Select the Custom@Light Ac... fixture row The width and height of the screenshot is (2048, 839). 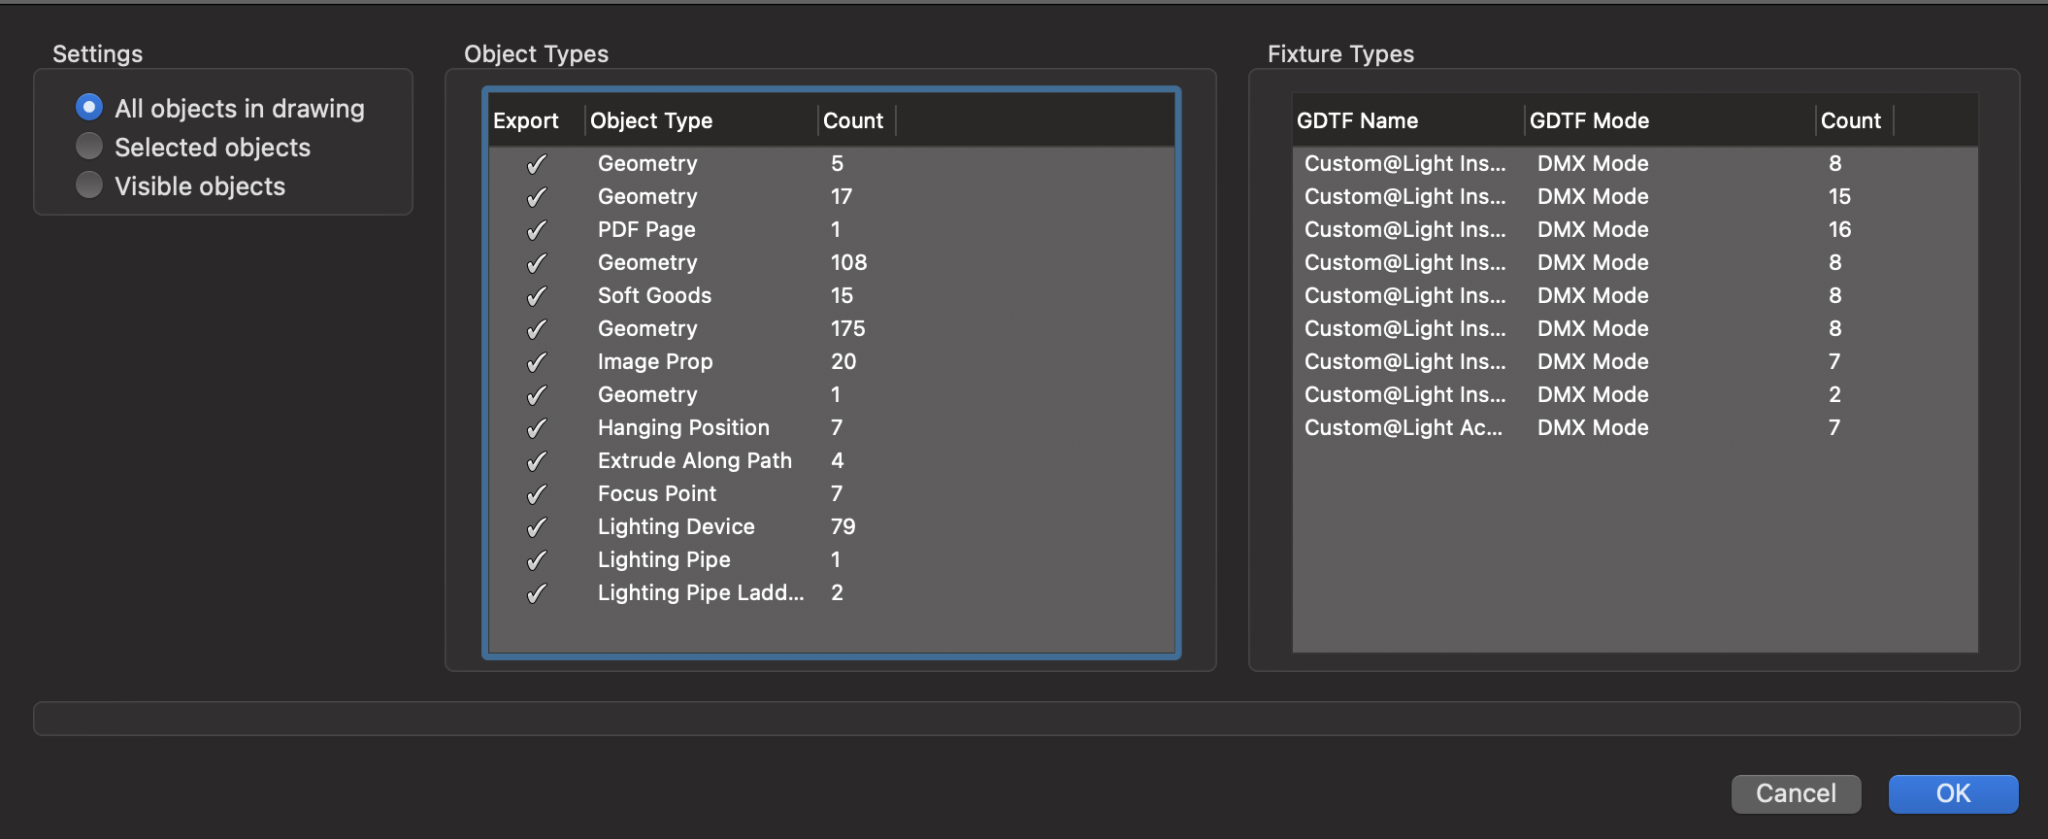[1403, 428]
